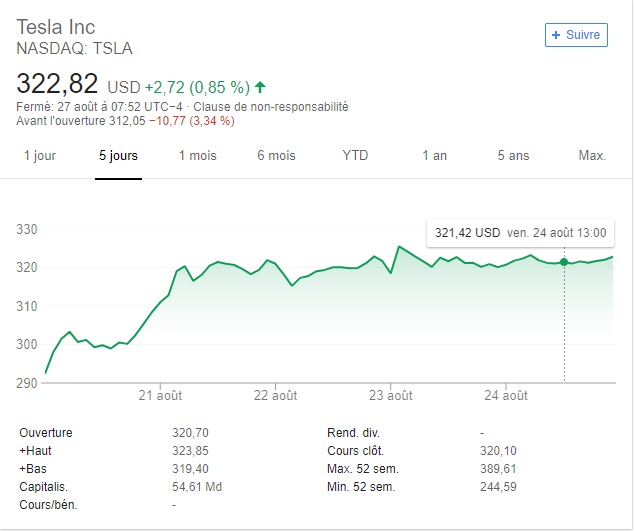This screenshot has width=634, height=531.
Task: Select the 5 jours tab
Action: [x=118, y=155]
